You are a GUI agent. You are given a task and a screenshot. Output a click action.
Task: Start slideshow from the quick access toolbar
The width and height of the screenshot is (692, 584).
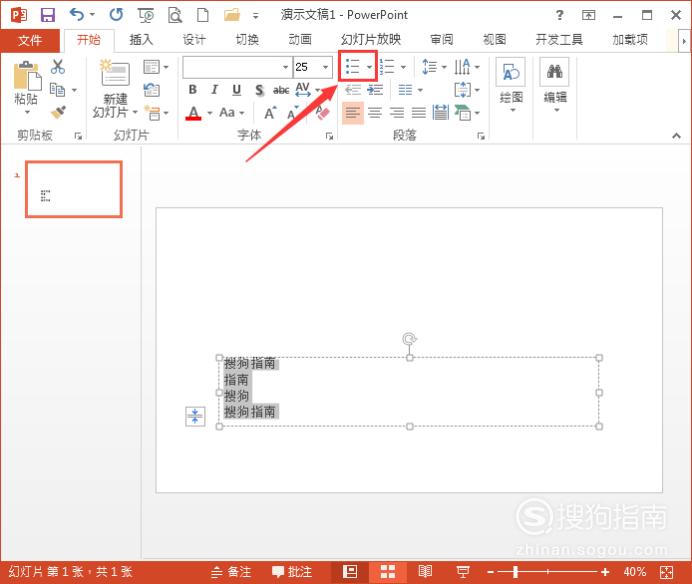pos(146,15)
